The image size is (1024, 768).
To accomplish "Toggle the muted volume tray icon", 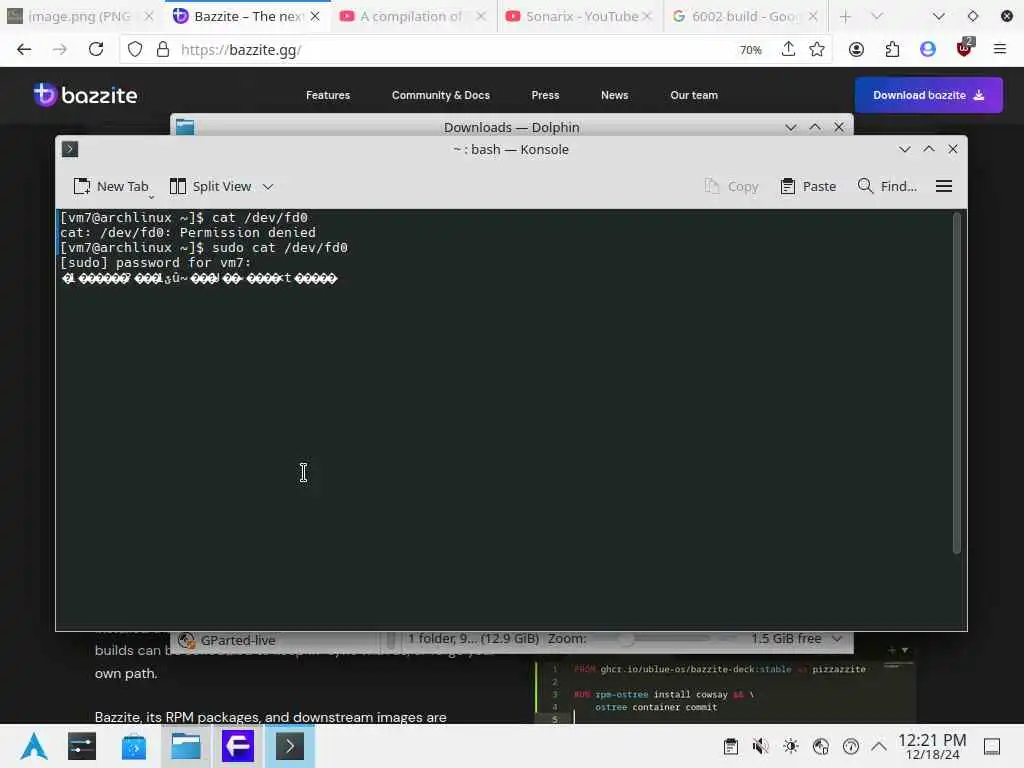I will click(760, 746).
